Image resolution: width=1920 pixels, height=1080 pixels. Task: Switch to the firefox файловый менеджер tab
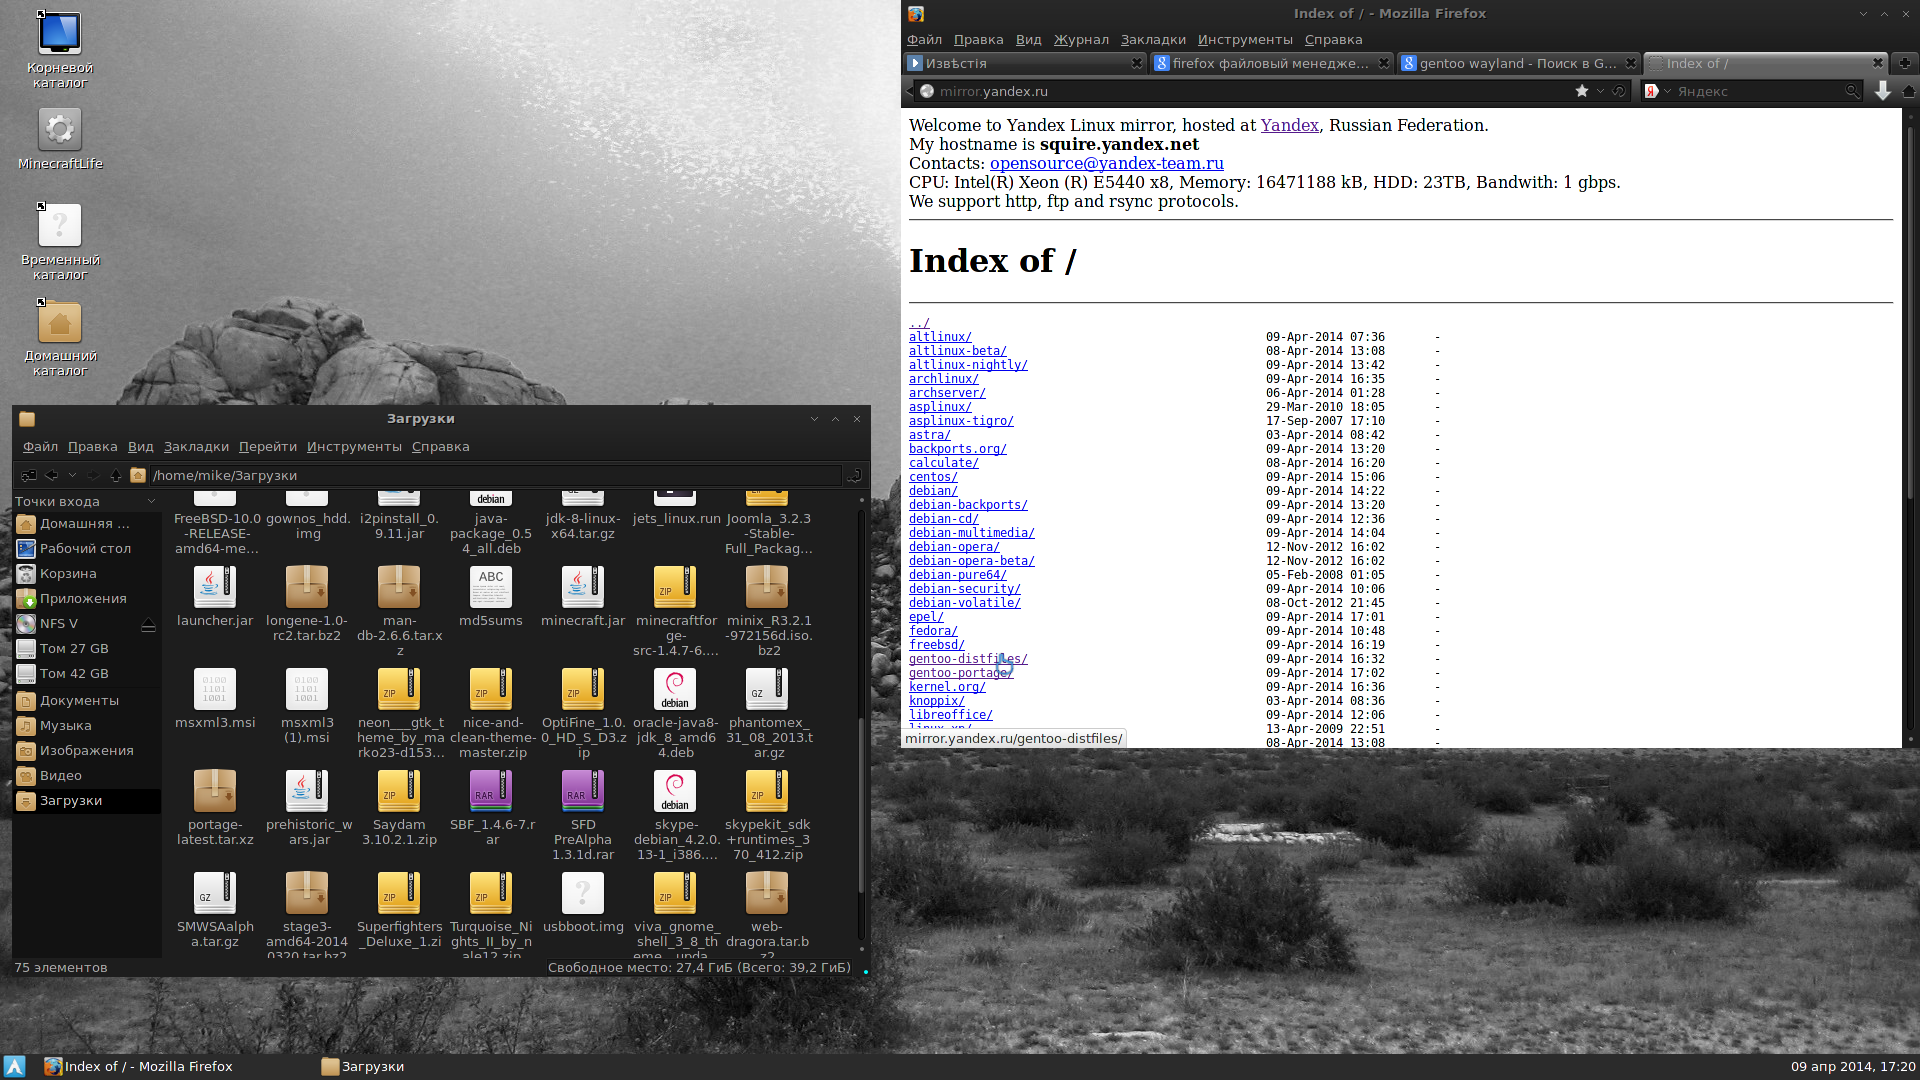(x=1271, y=63)
